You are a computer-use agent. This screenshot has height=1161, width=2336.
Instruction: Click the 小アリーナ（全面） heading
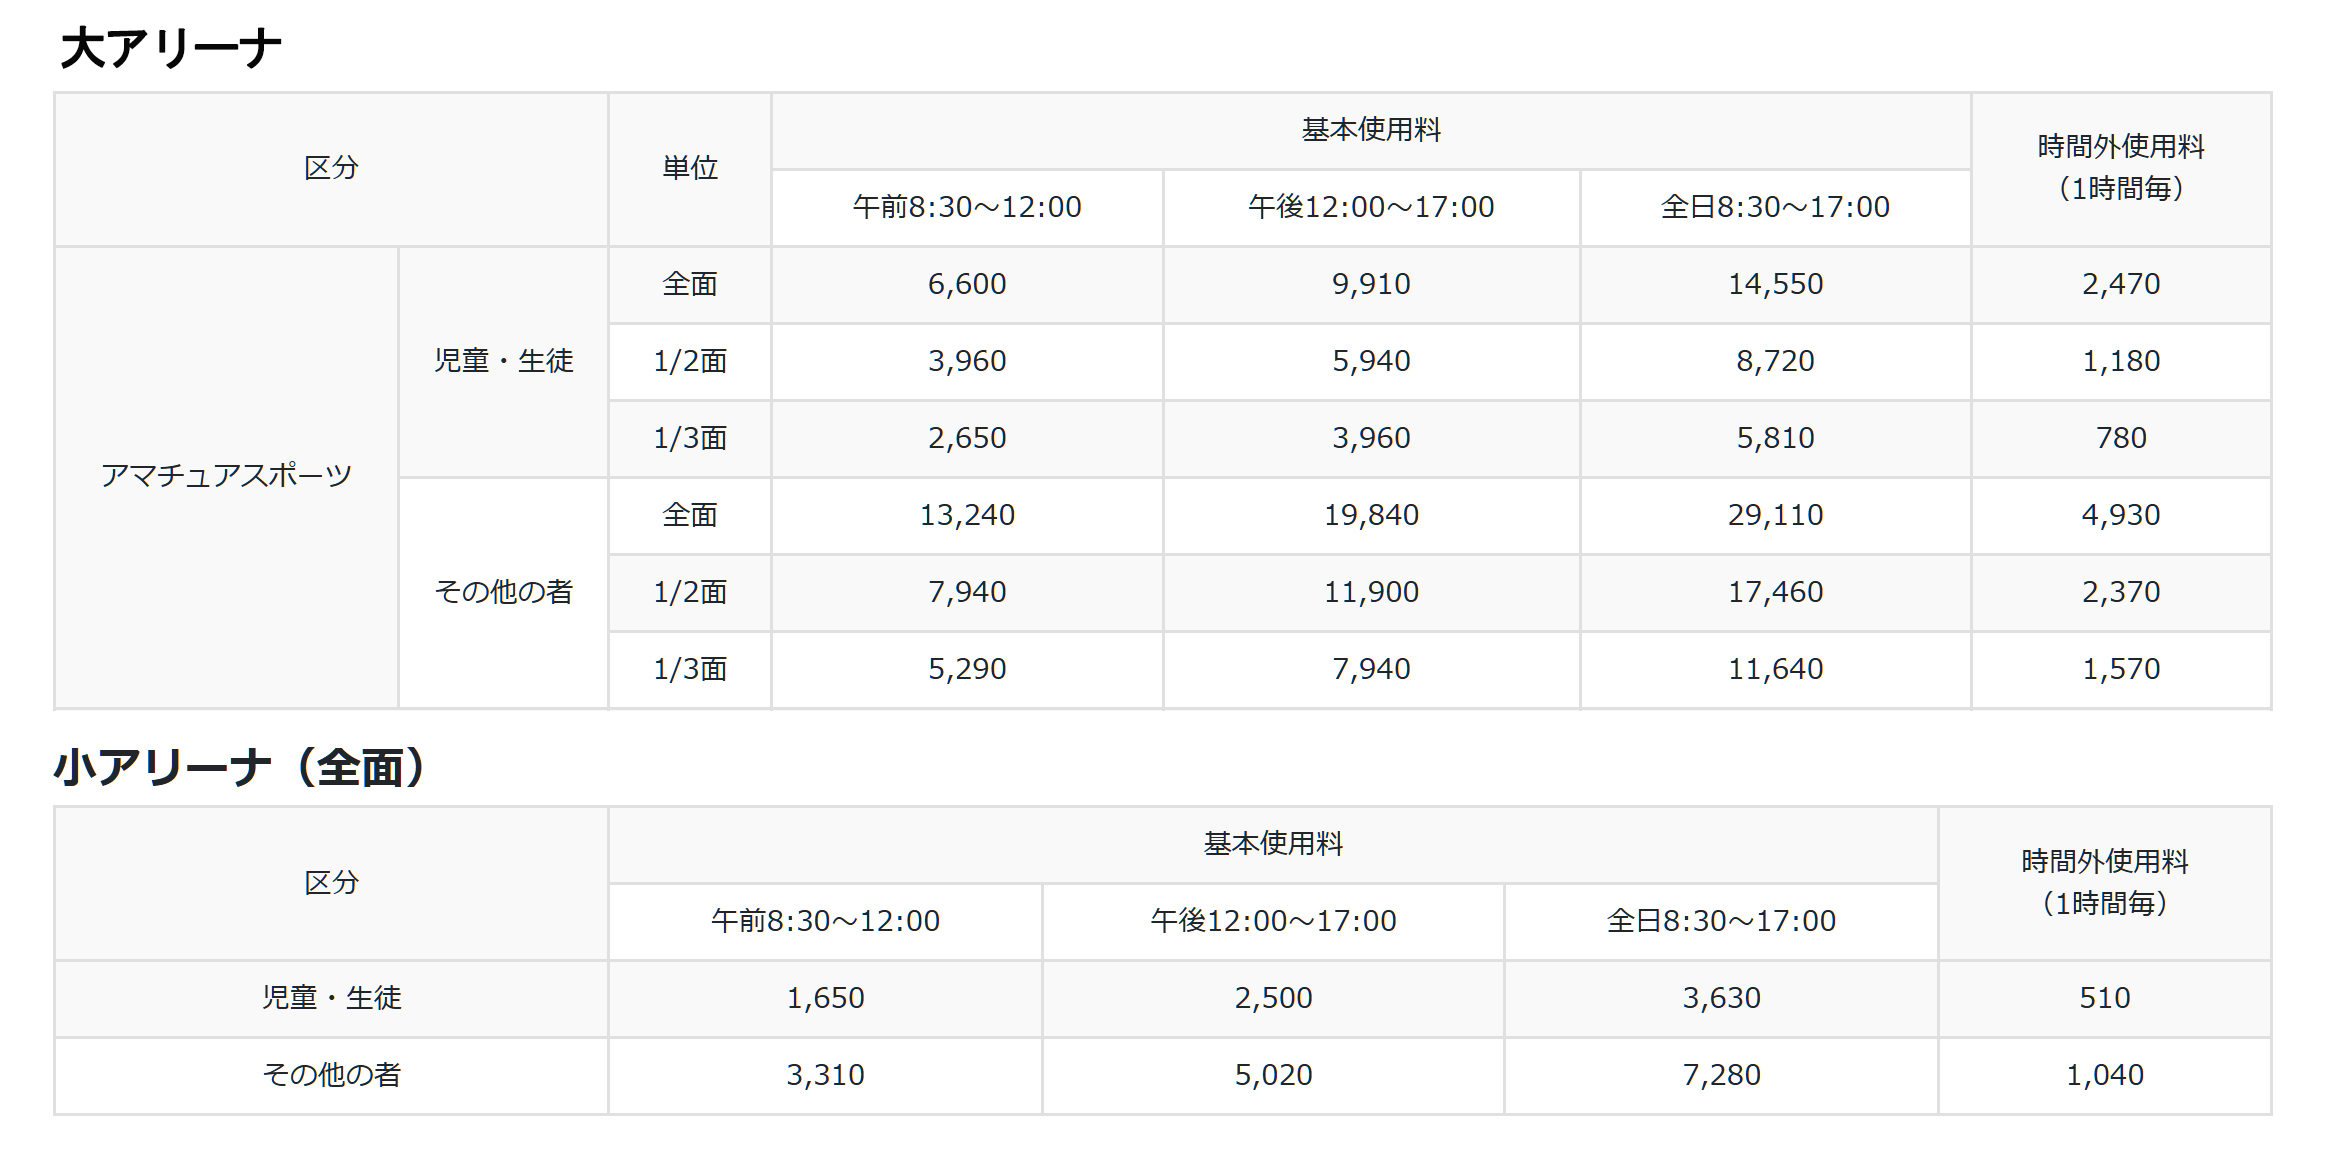pos(241,767)
